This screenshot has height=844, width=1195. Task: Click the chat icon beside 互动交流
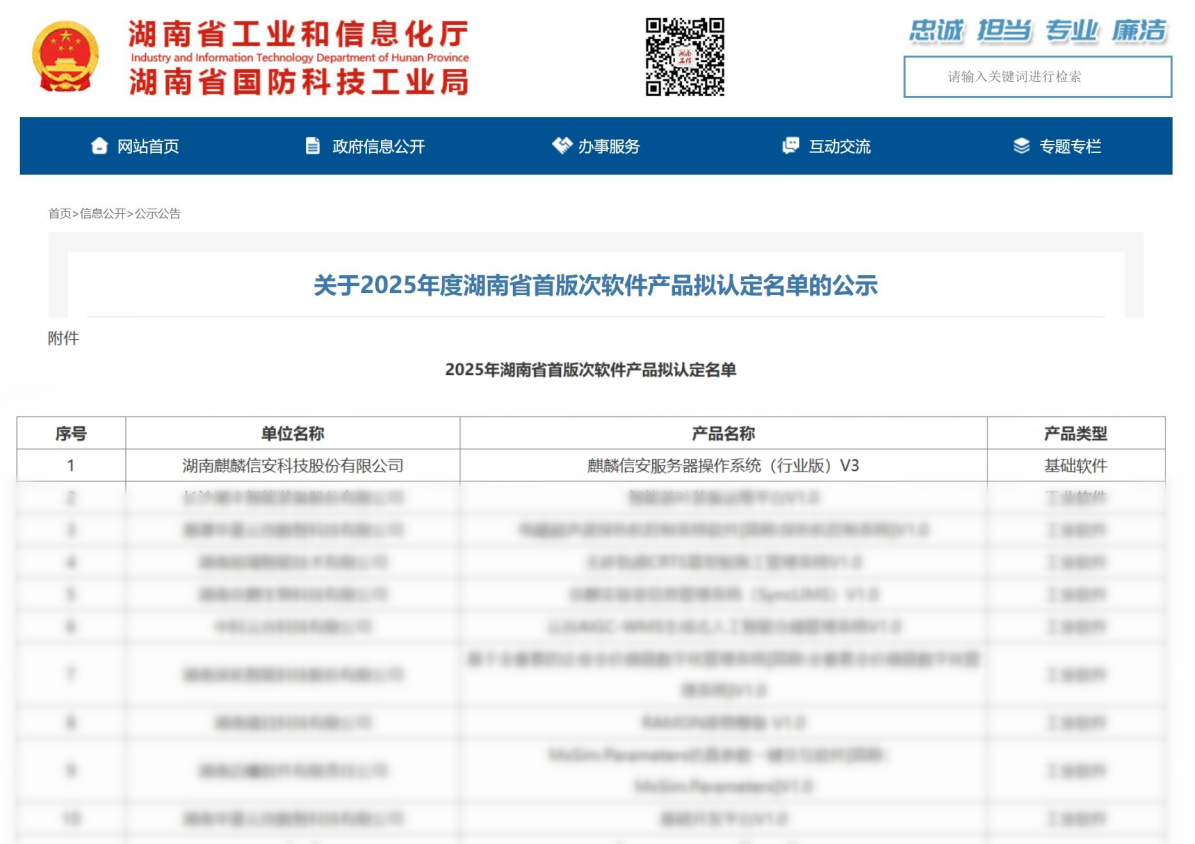click(791, 146)
